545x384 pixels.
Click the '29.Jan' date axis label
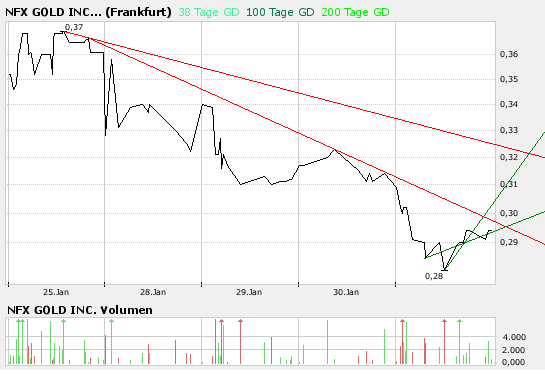(249, 292)
